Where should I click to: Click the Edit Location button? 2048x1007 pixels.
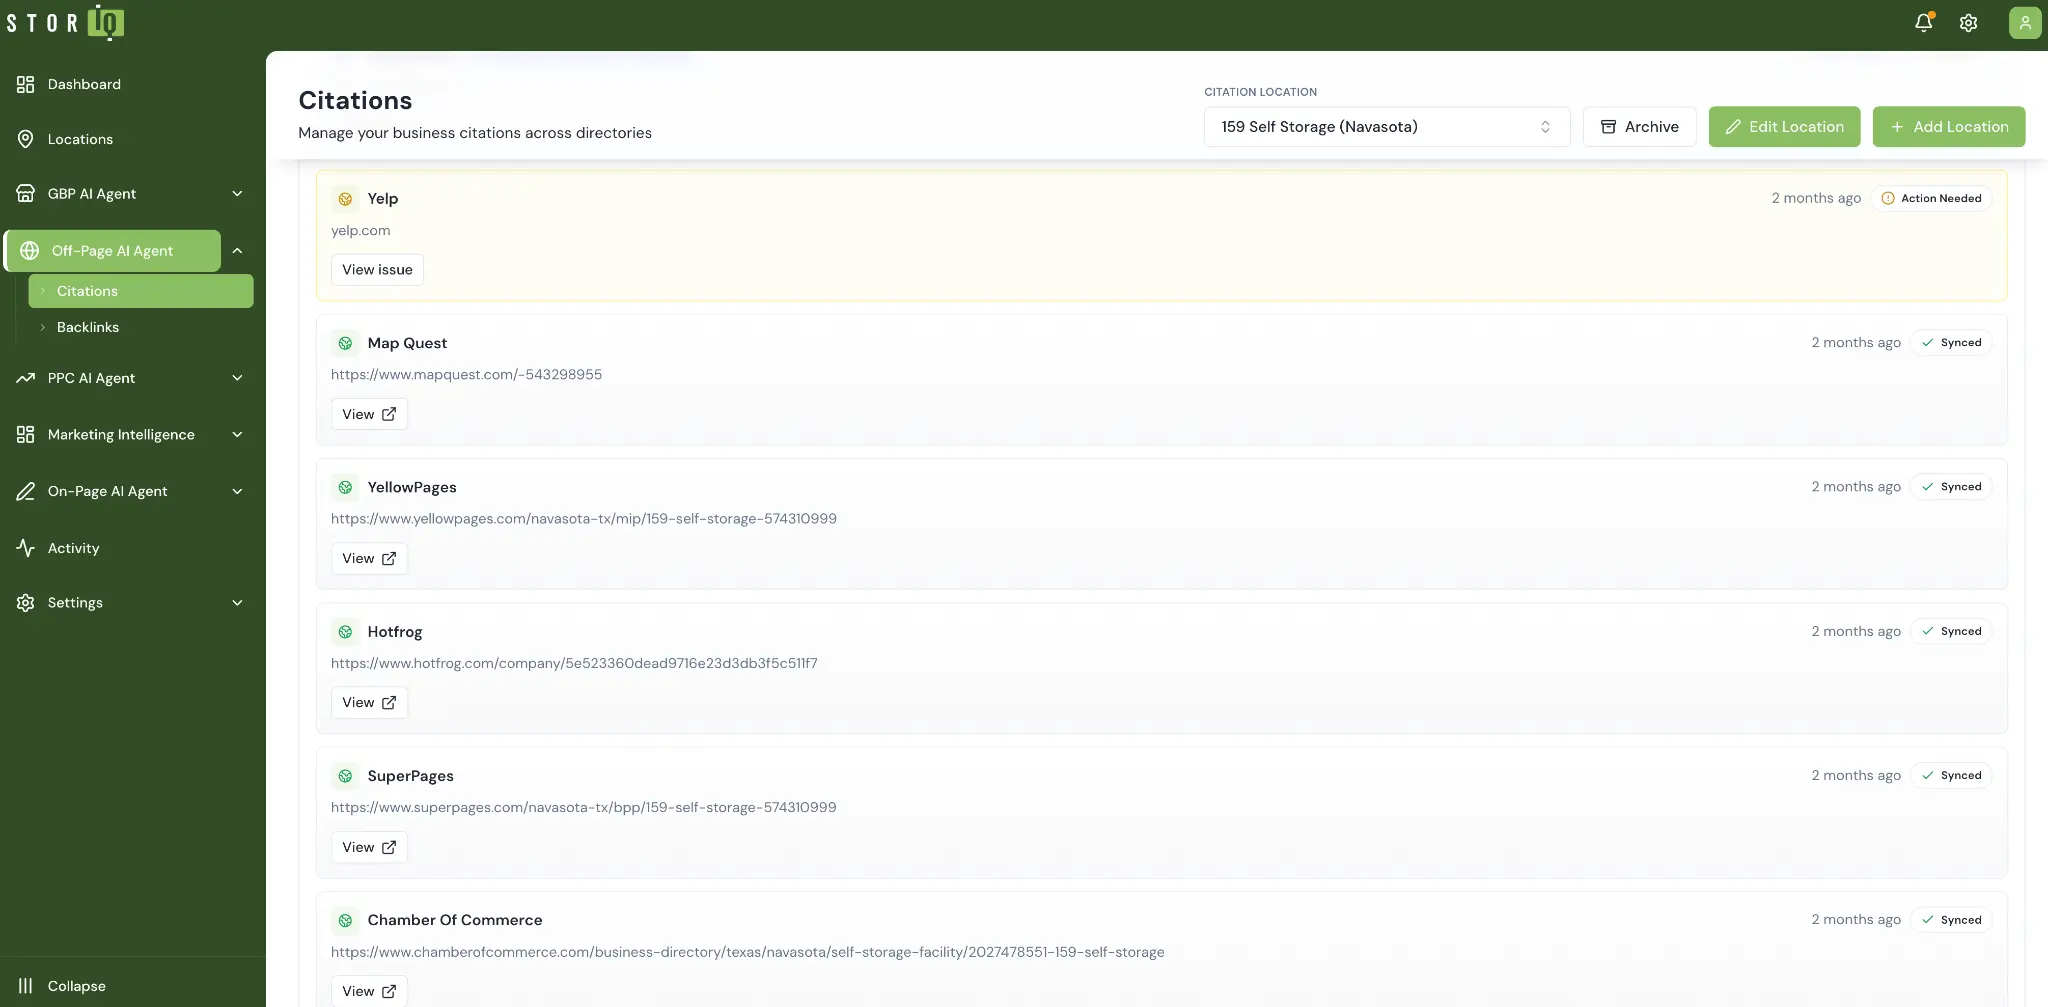point(1784,127)
